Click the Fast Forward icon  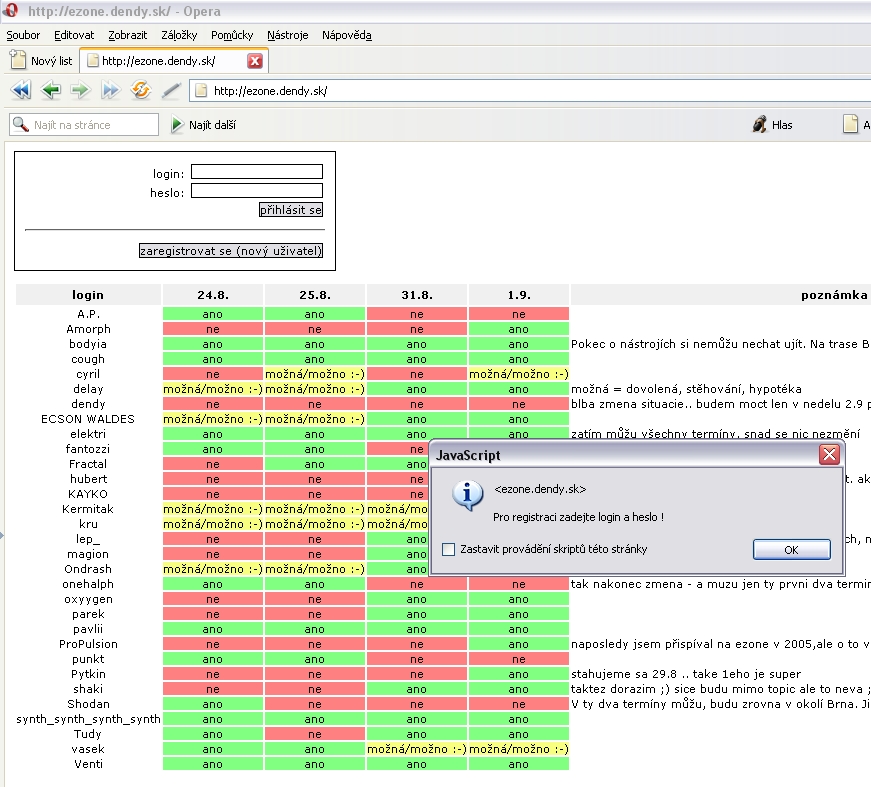click(x=110, y=91)
